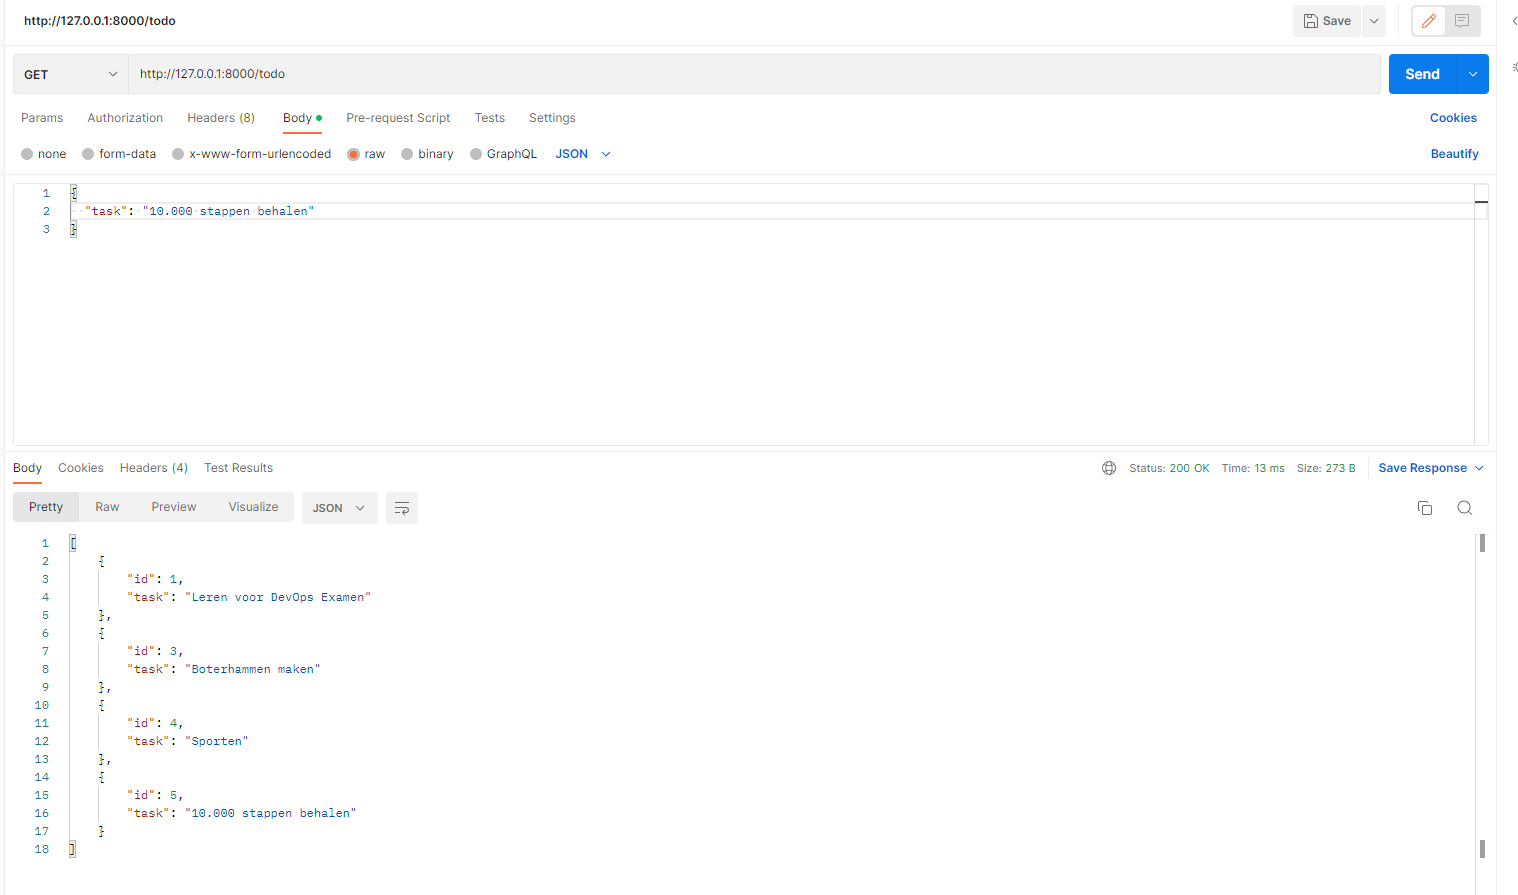The height and width of the screenshot is (895, 1518).
Task: Copy the response body to clipboard
Action: coord(1424,507)
